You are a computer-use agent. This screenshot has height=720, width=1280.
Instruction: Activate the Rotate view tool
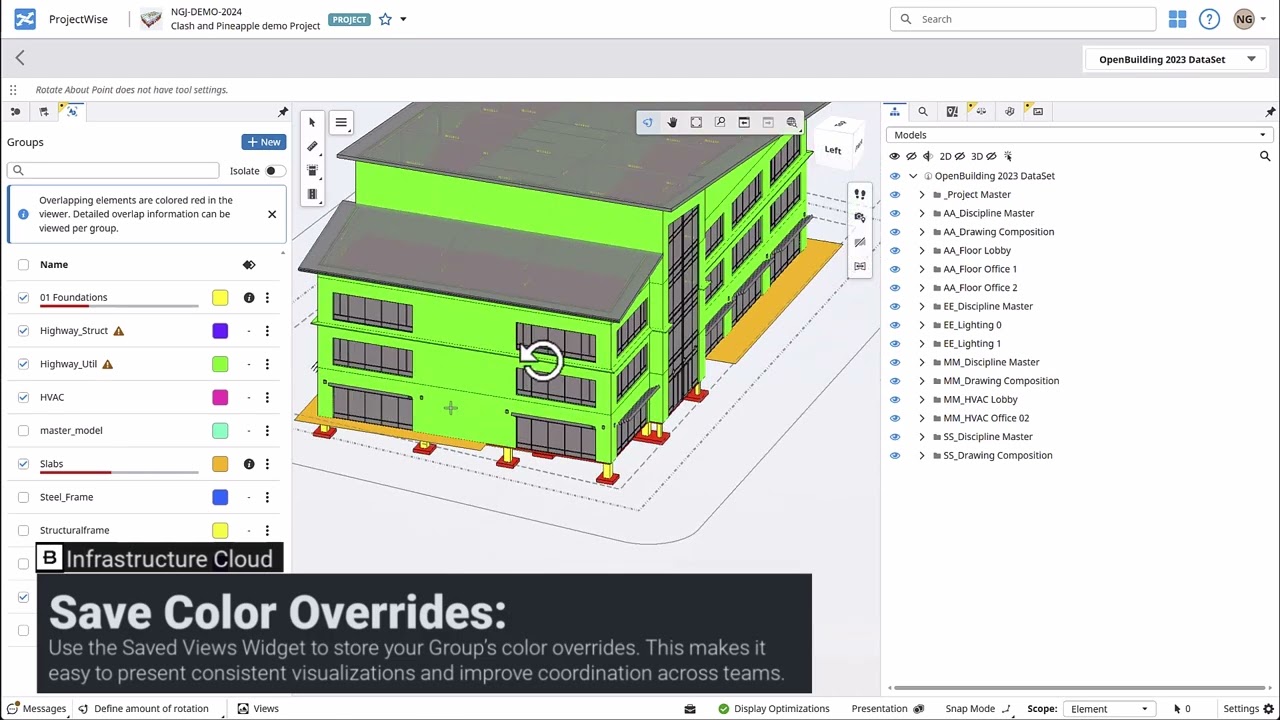tap(648, 122)
